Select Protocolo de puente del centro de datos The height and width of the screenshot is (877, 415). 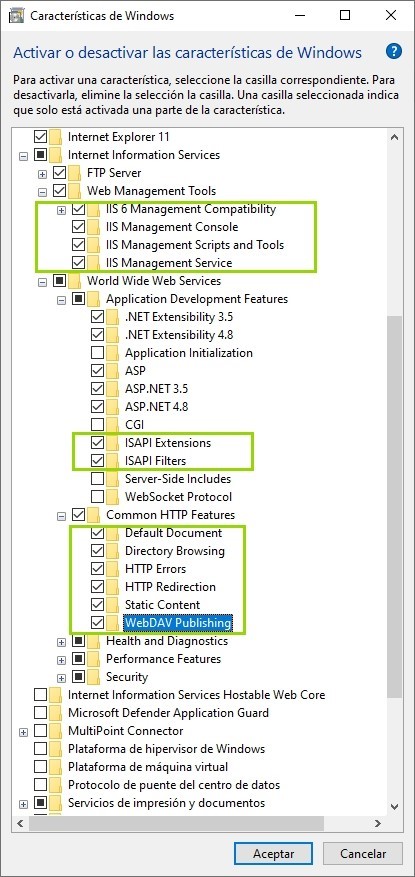[173, 785]
